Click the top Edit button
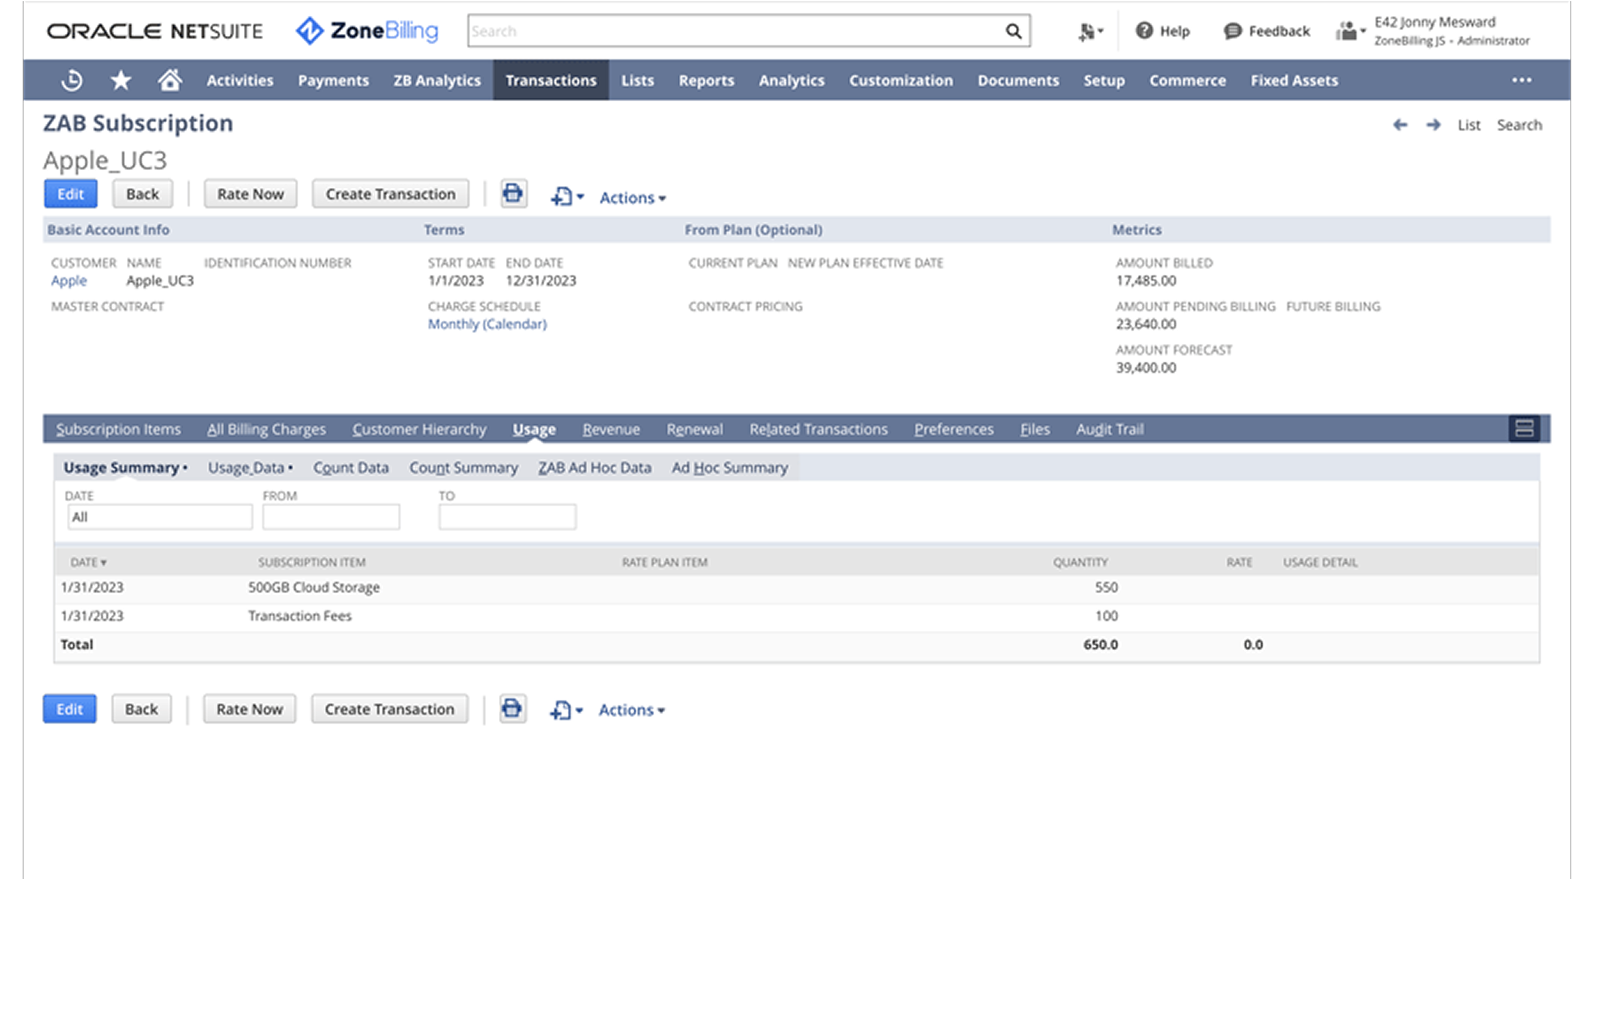The width and height of the screenshot is (1601, 1011). tap(70, 194)
